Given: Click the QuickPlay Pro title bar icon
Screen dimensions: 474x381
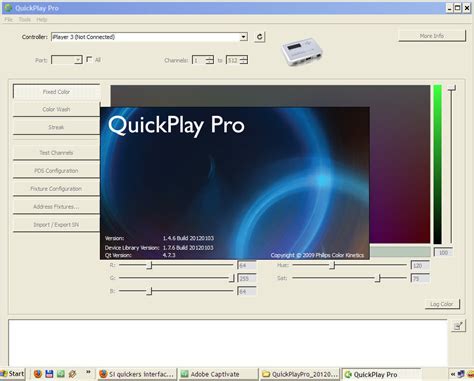Looking at the screenshot, I should pos(8,8).
